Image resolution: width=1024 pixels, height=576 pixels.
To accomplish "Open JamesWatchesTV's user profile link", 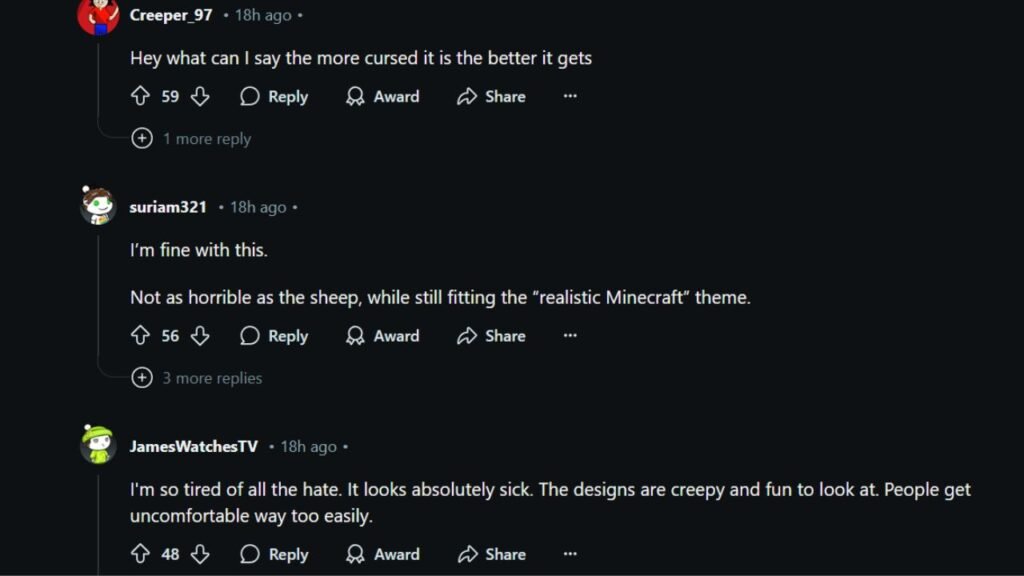I will coord(193,447).
